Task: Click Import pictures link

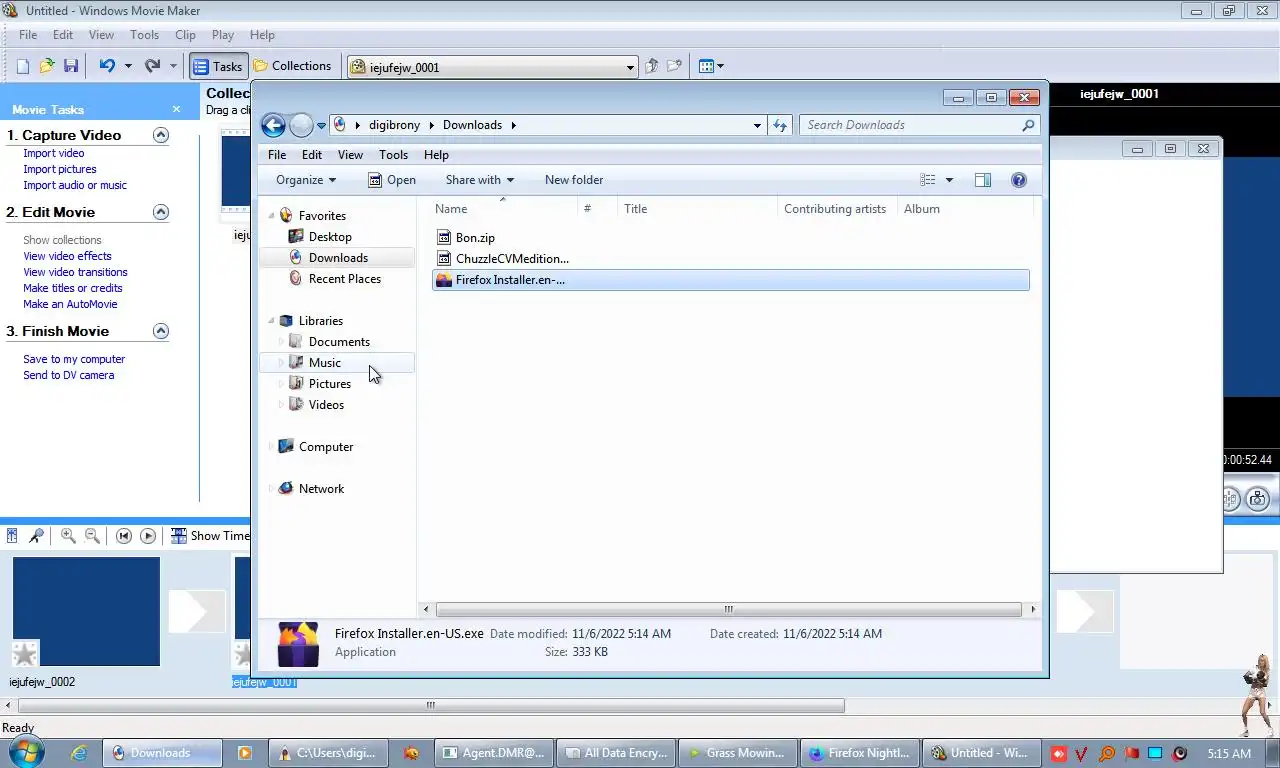Action: point(60,169)
